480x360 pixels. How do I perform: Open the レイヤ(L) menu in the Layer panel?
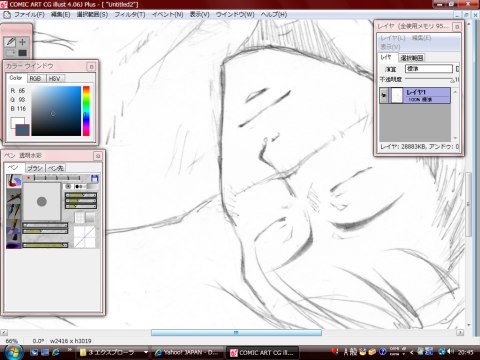pyautogui.click(x=393, y=38)
